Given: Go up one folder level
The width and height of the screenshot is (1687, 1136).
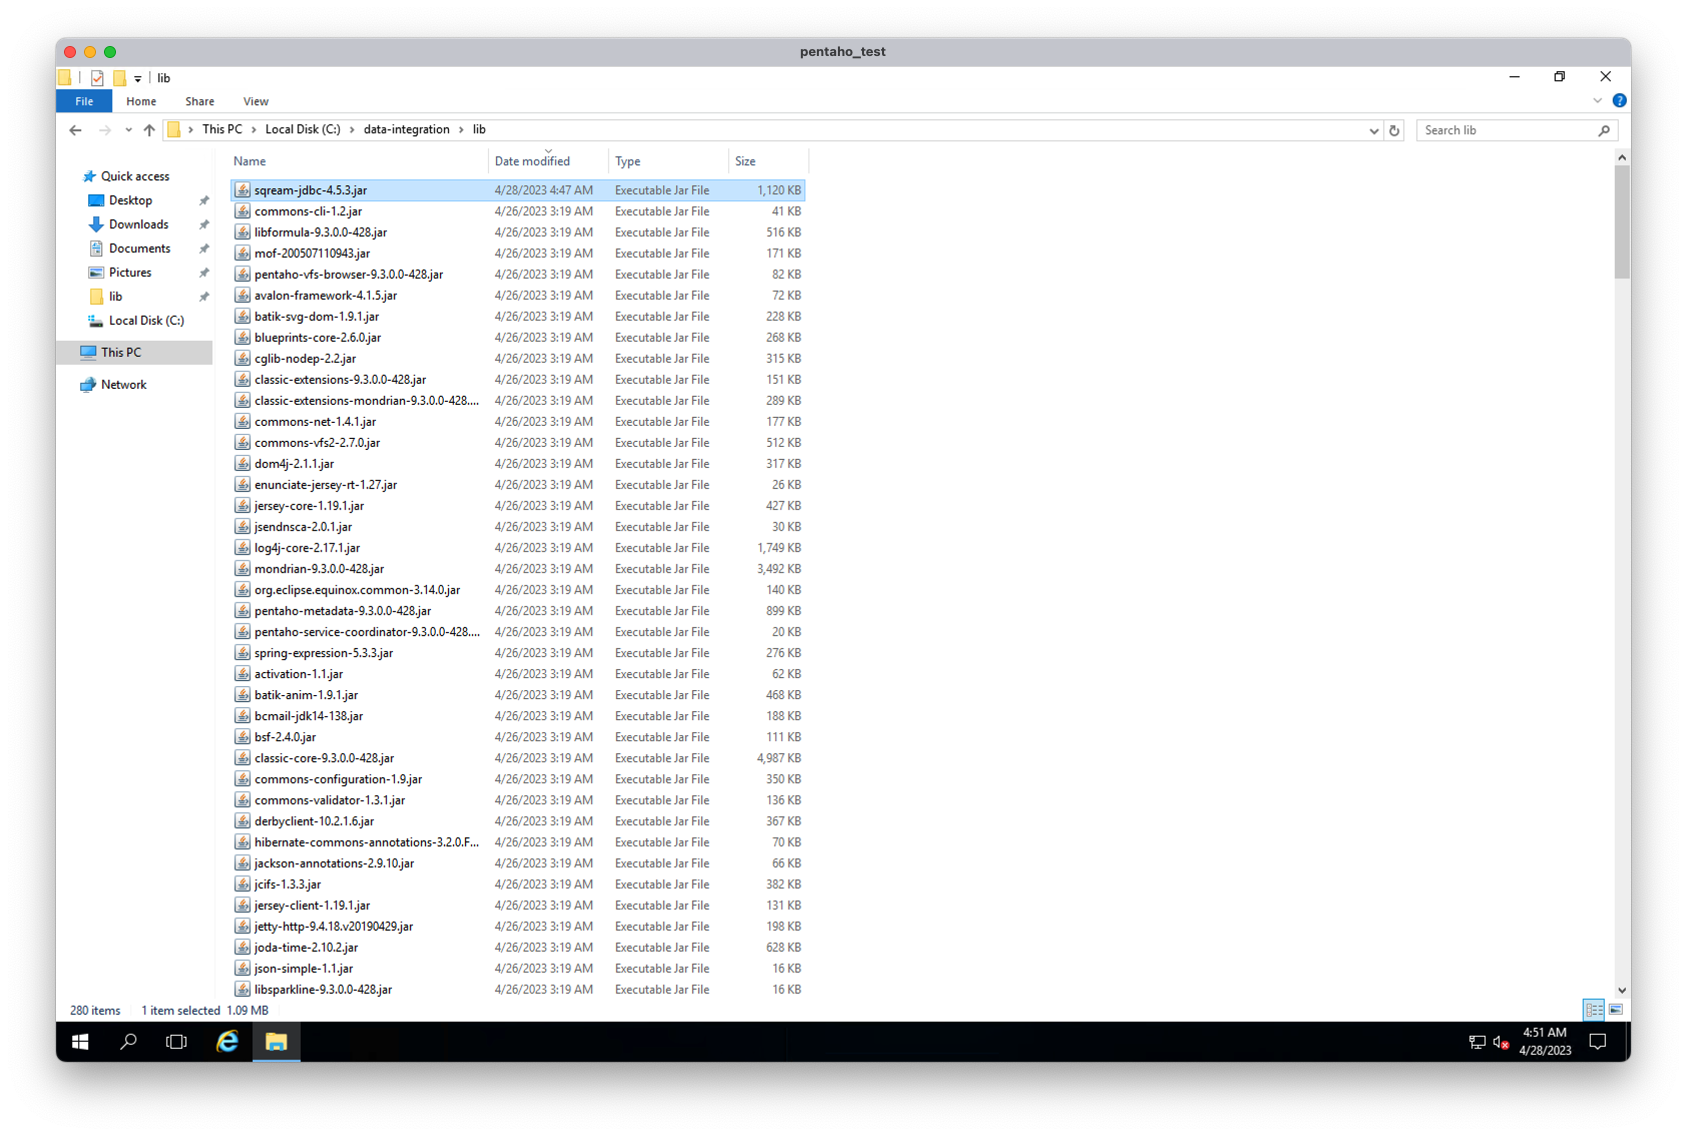Looking at the screenshot, I should click(149, 130).
